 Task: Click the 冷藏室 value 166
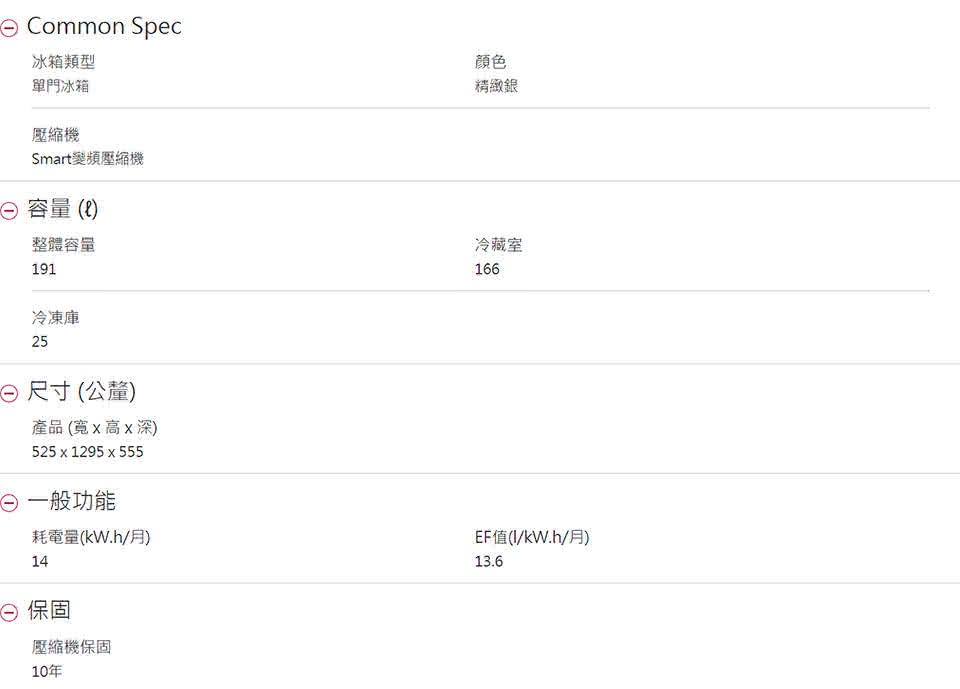click(x=487, y=269)
